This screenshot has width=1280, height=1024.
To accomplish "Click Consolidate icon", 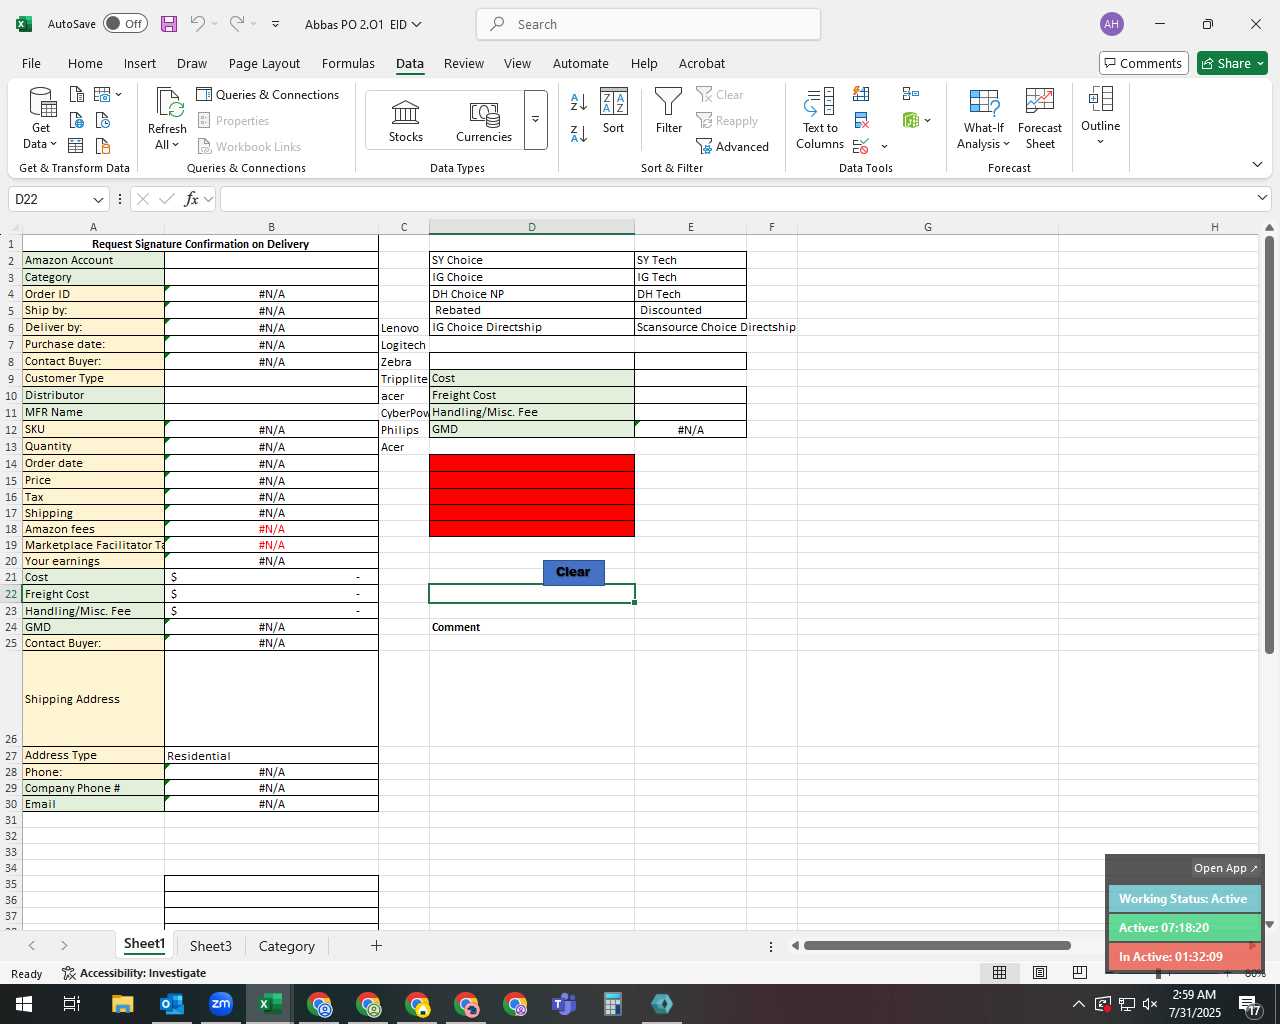I will click(910, 94).
